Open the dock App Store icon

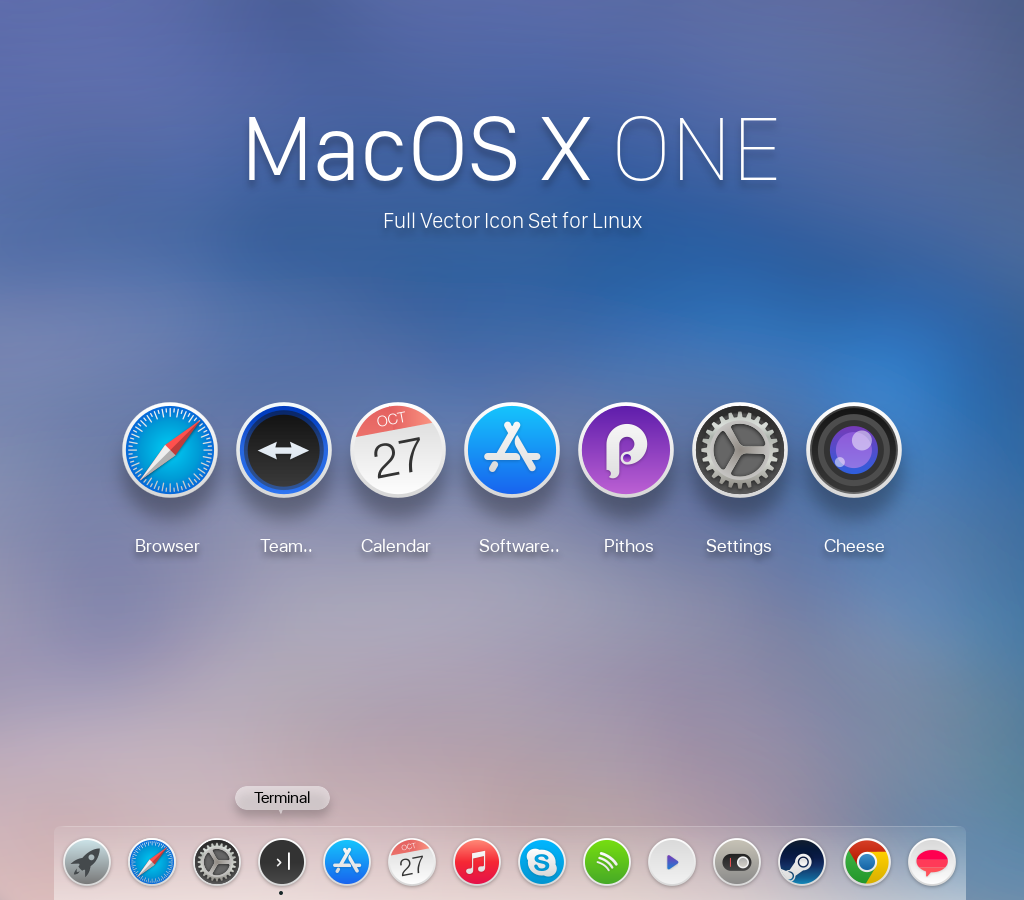(347, 862)
